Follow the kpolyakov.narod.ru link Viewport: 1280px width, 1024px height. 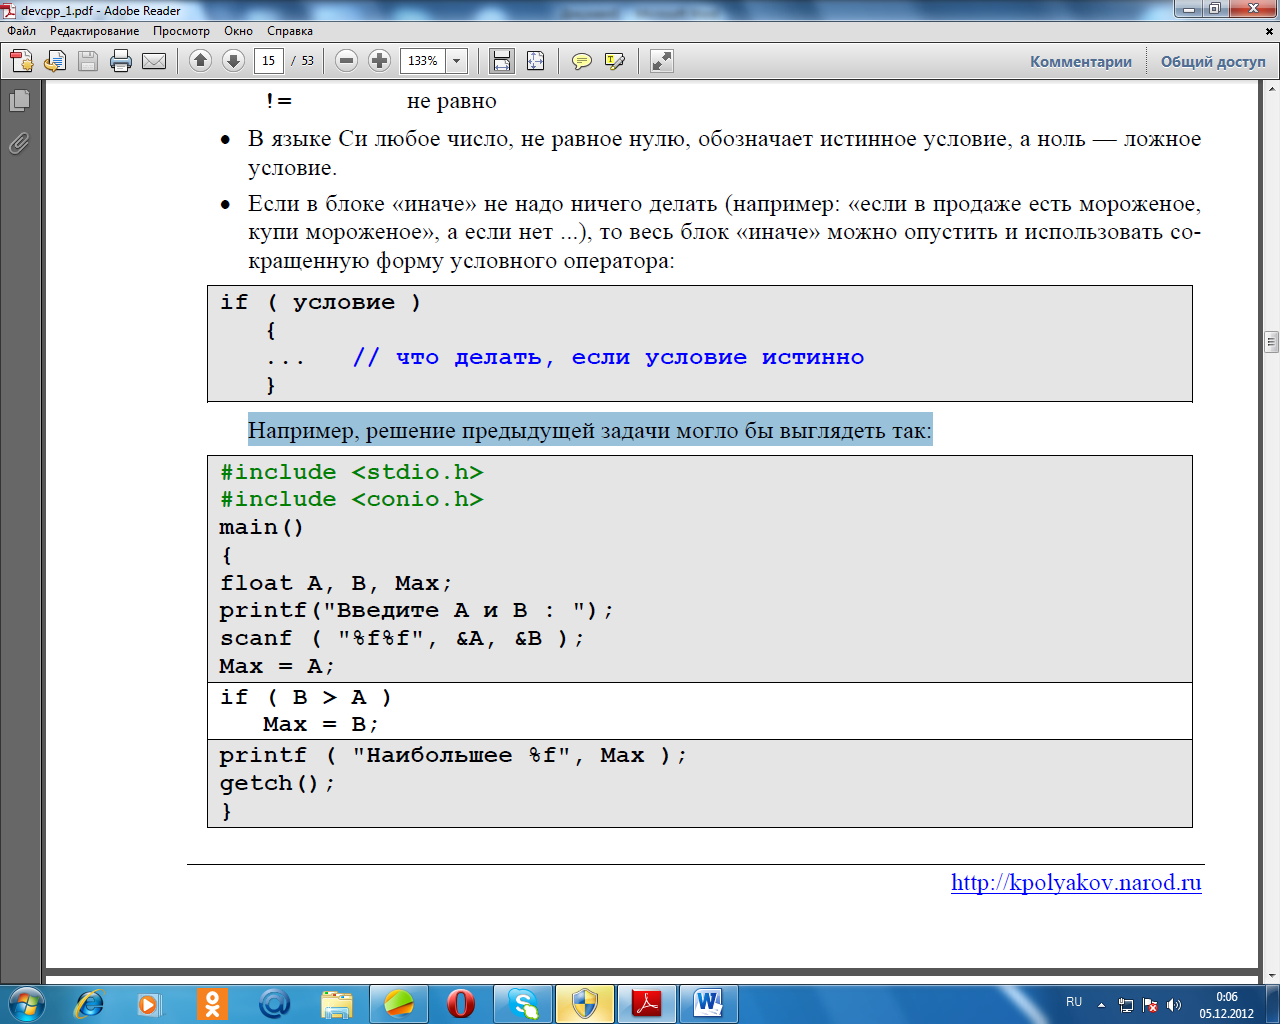(1075, 883)
